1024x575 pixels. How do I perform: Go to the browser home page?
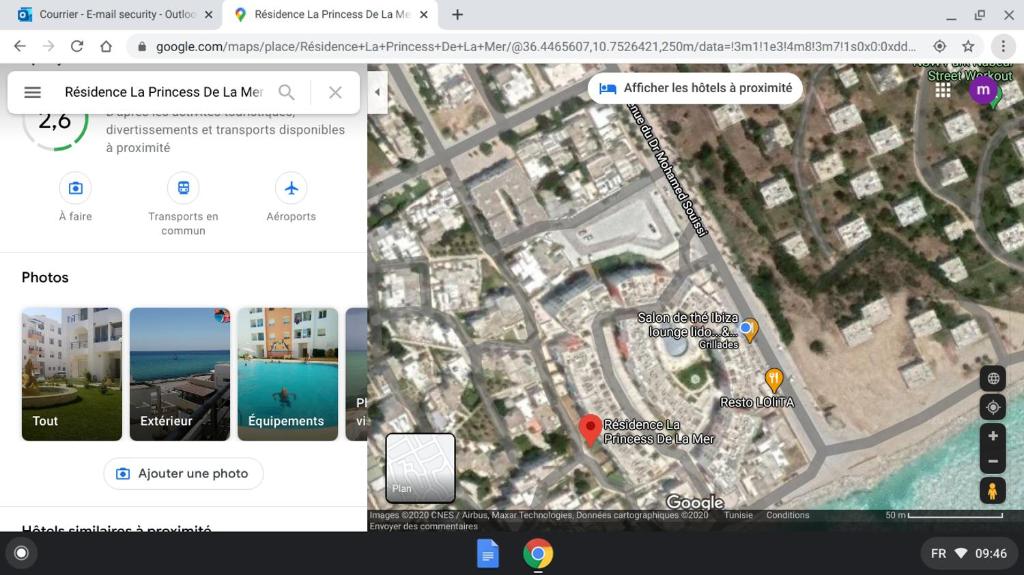(x=106, y=46)
